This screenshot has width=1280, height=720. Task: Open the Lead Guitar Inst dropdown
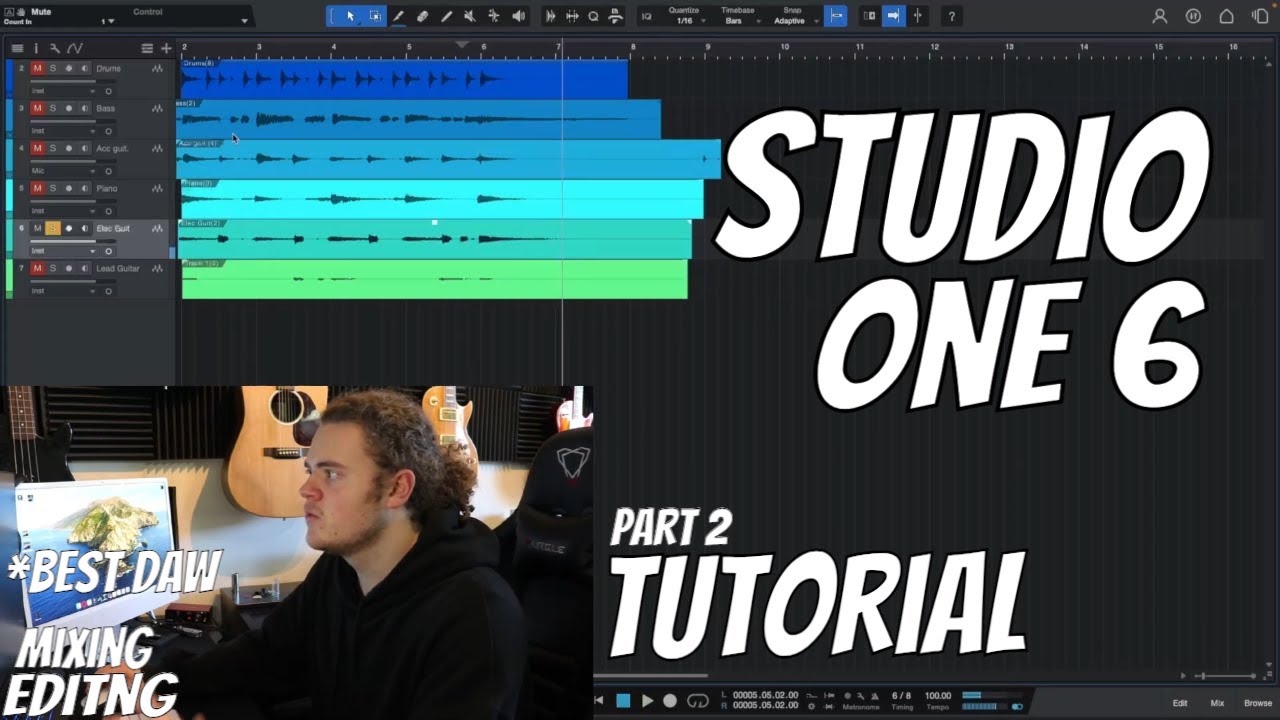(x=62, y=291)
